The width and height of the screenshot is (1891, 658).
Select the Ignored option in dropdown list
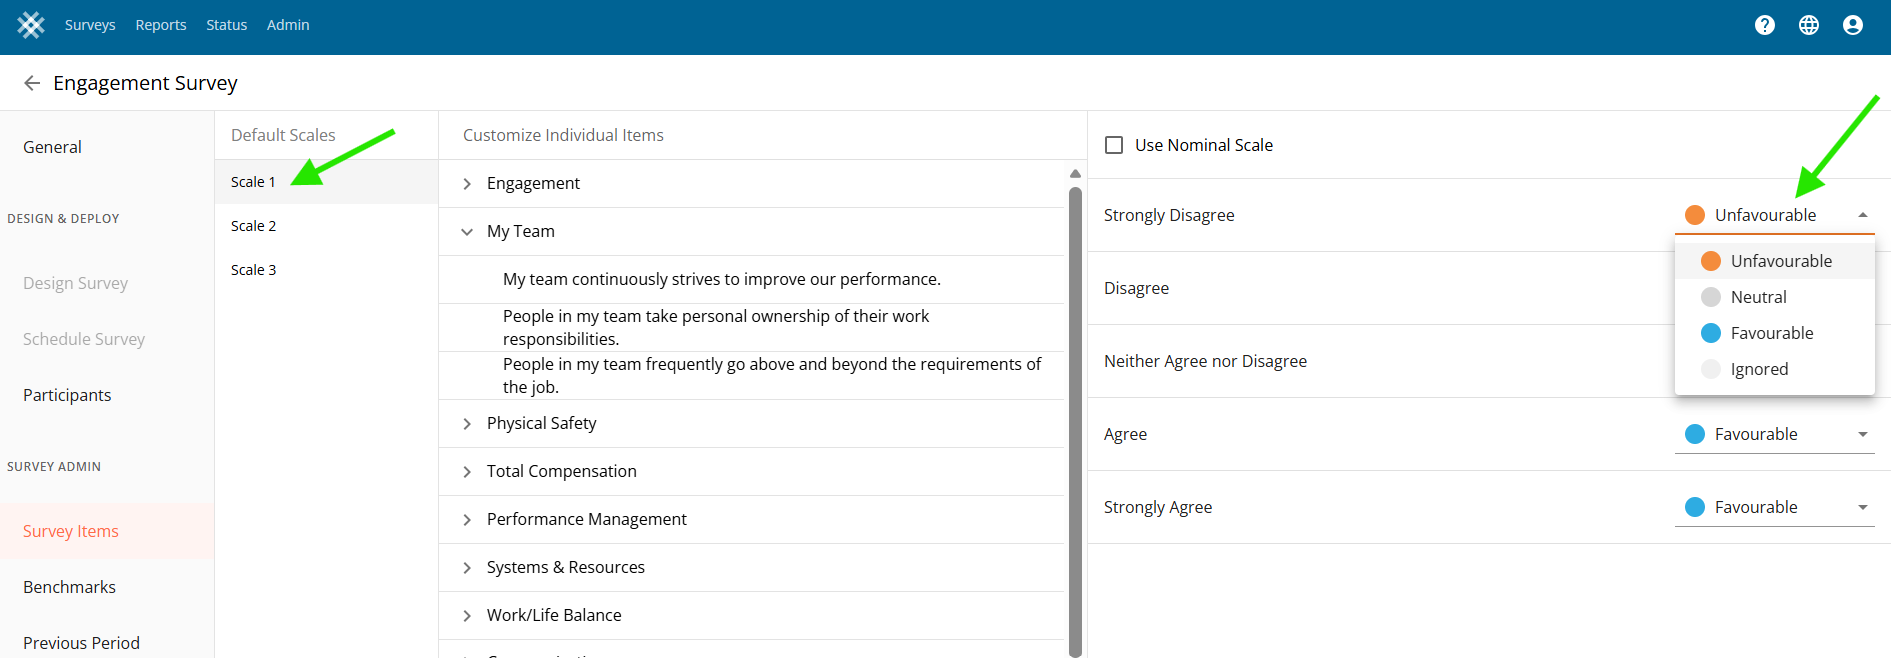[x=1759, y=369]
